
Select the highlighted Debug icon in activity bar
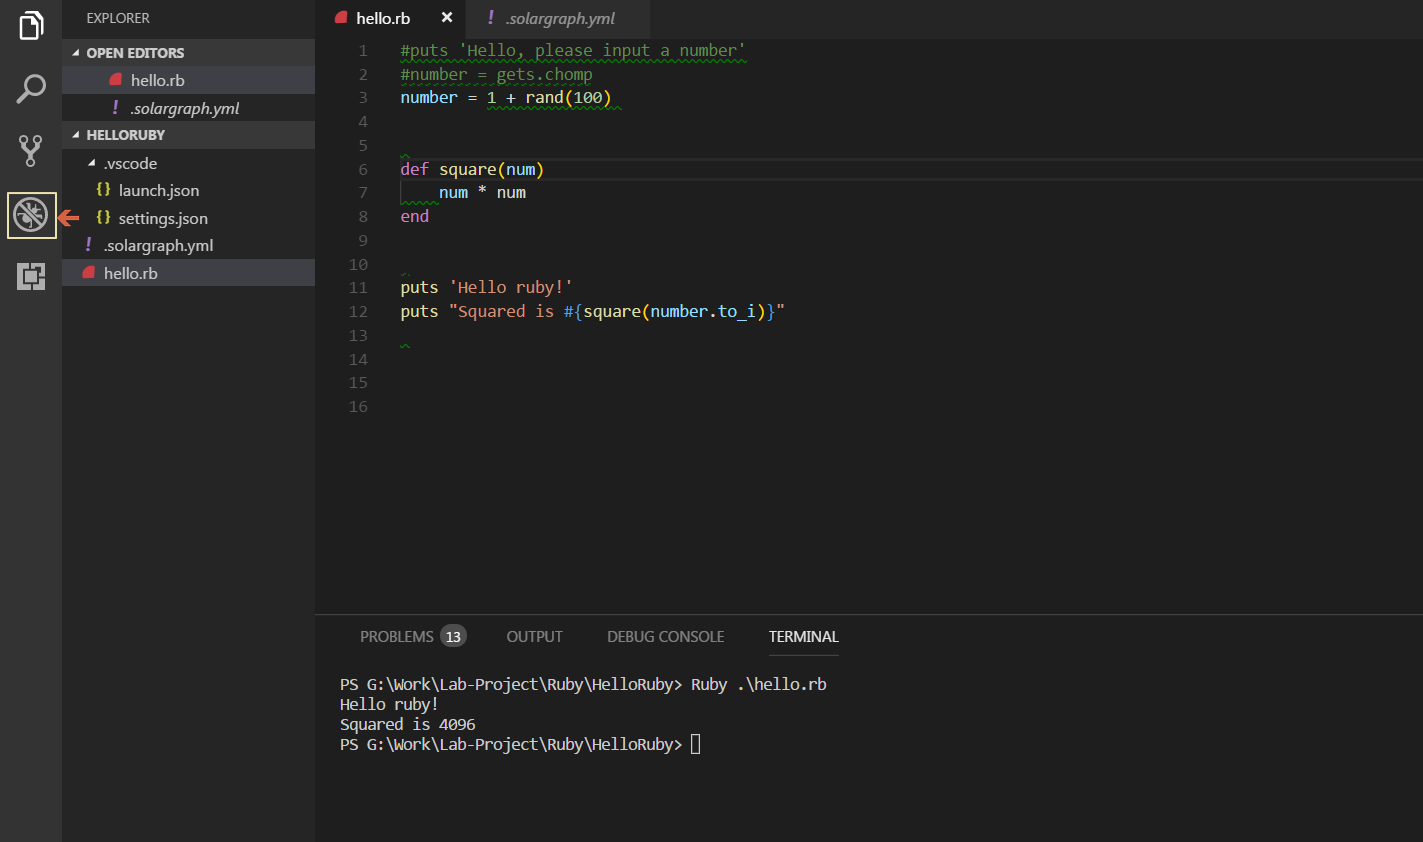pos(30,214)
